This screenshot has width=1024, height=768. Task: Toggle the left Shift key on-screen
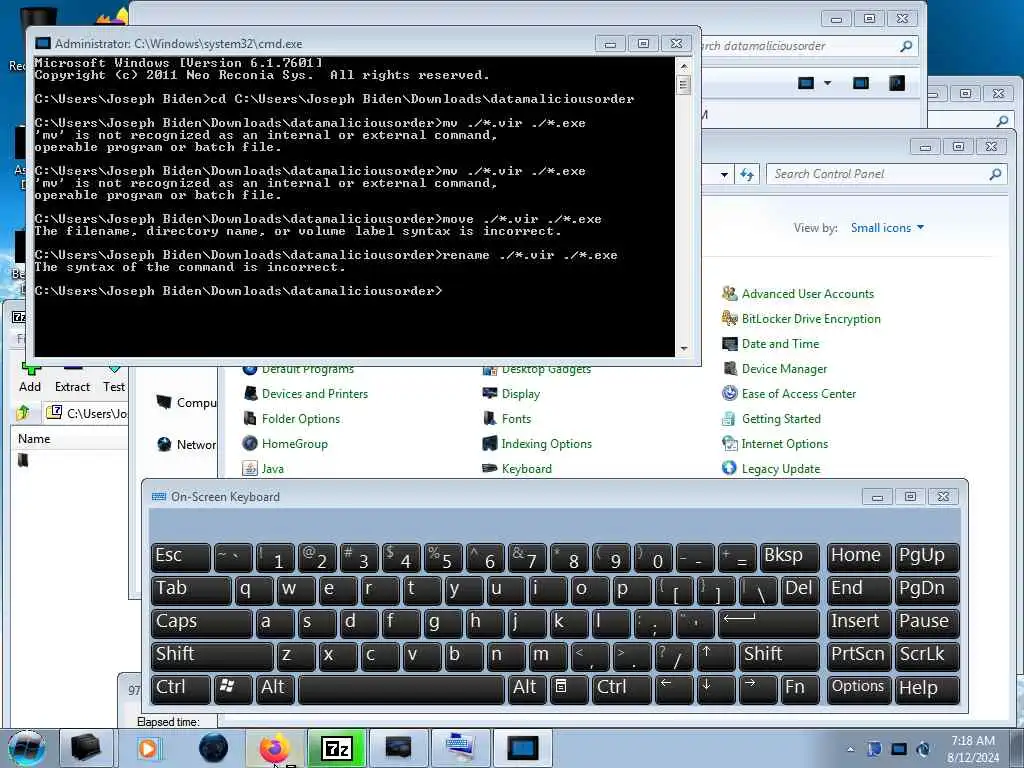click(x=212, y=655)
